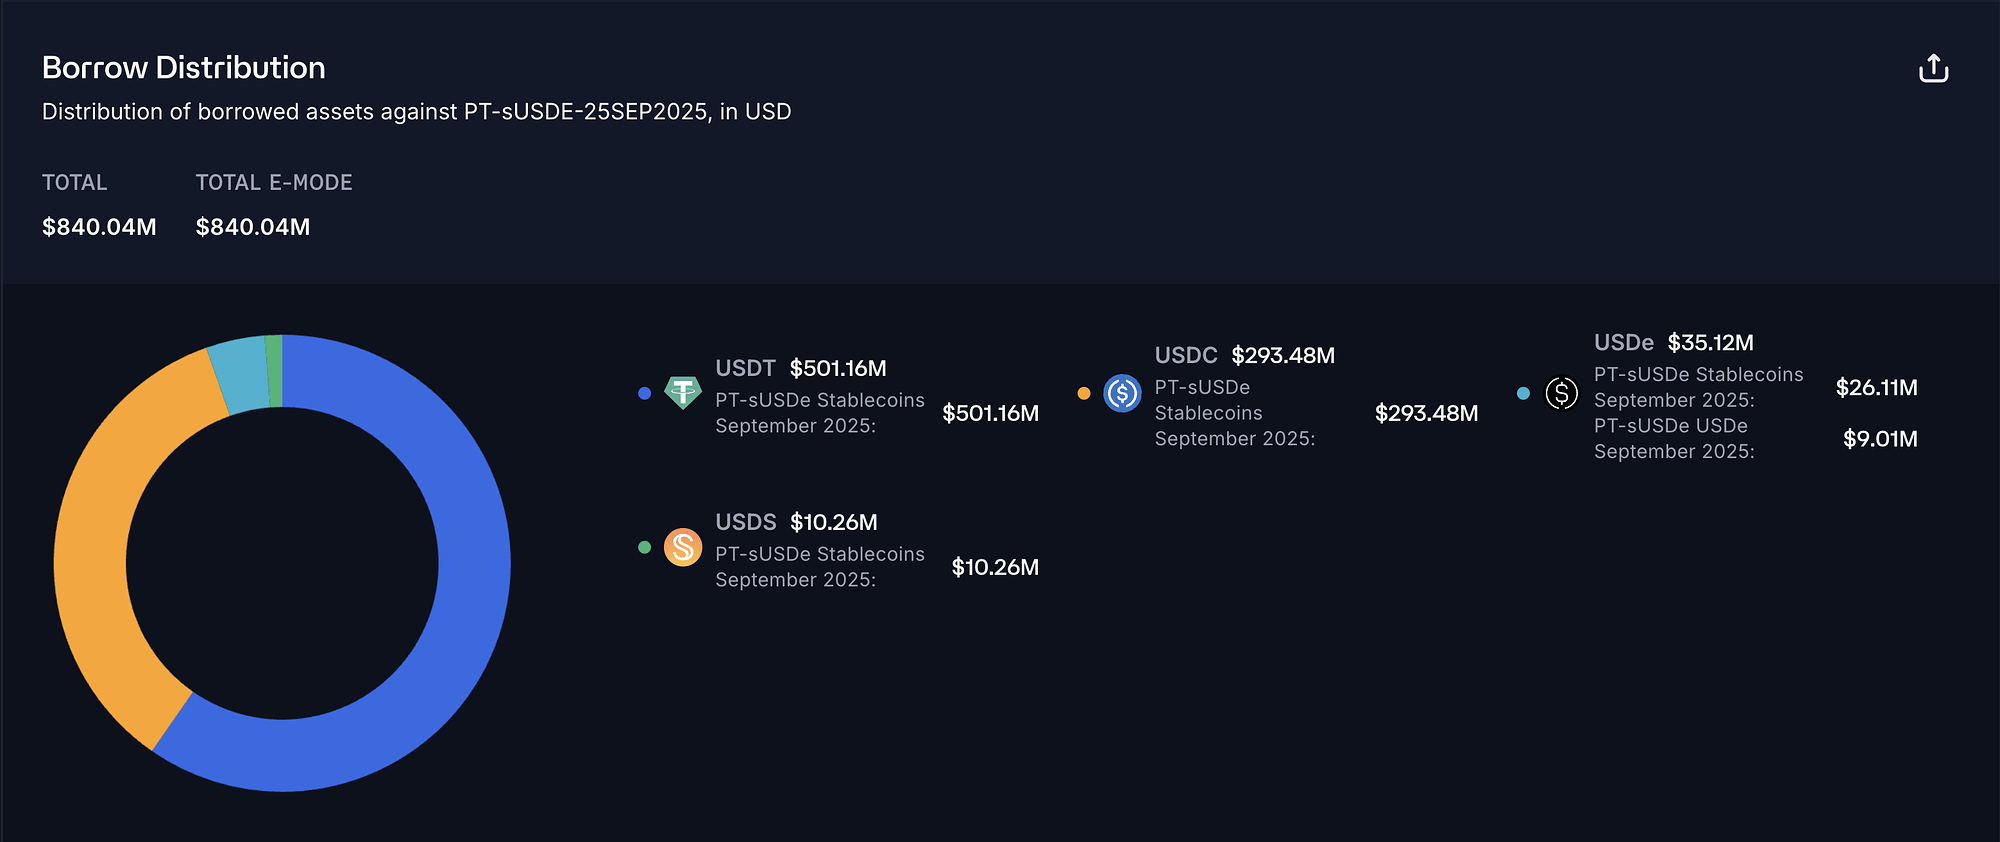Click the USDT $501.16M legend label
This screenshot has width=2000, height=842.
pyautogui.click(x=800, y=368)
